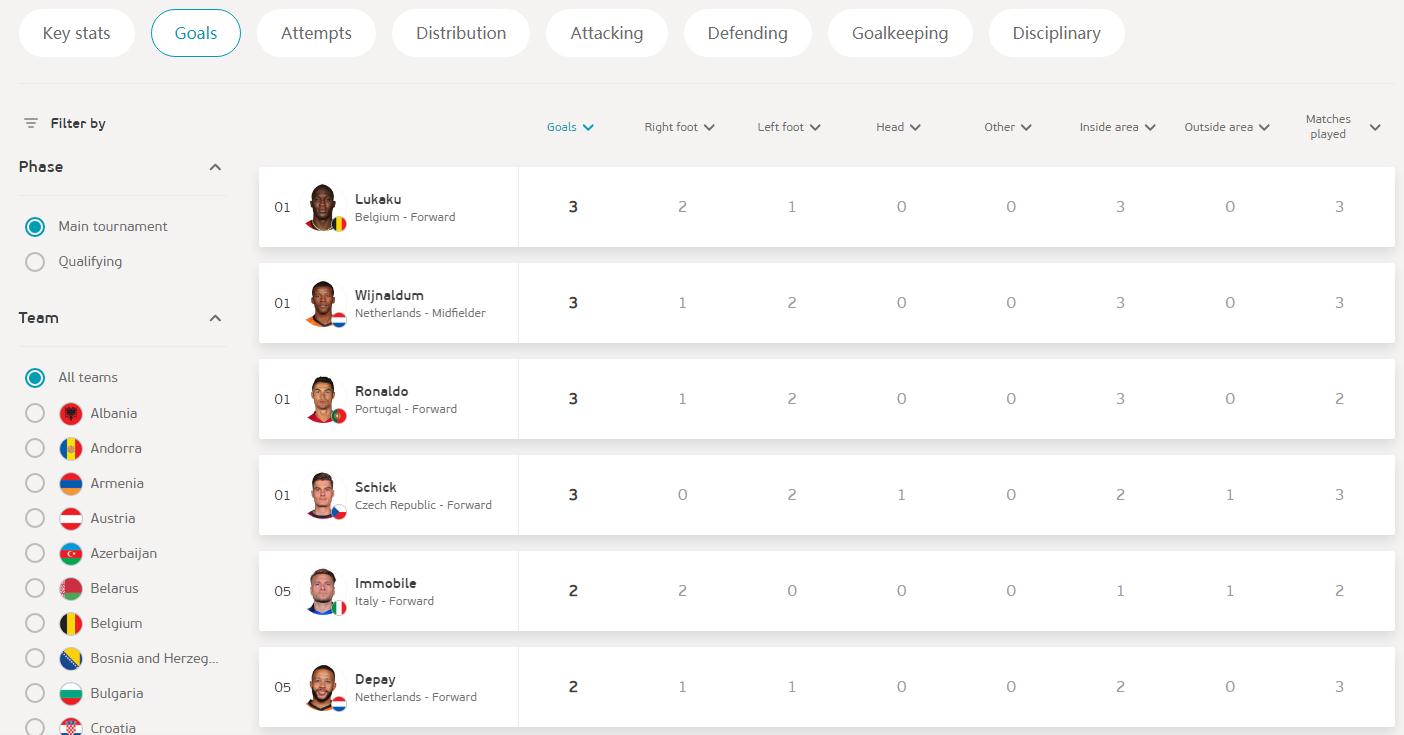Select the Bulgaria team radio button

(35, 693)
